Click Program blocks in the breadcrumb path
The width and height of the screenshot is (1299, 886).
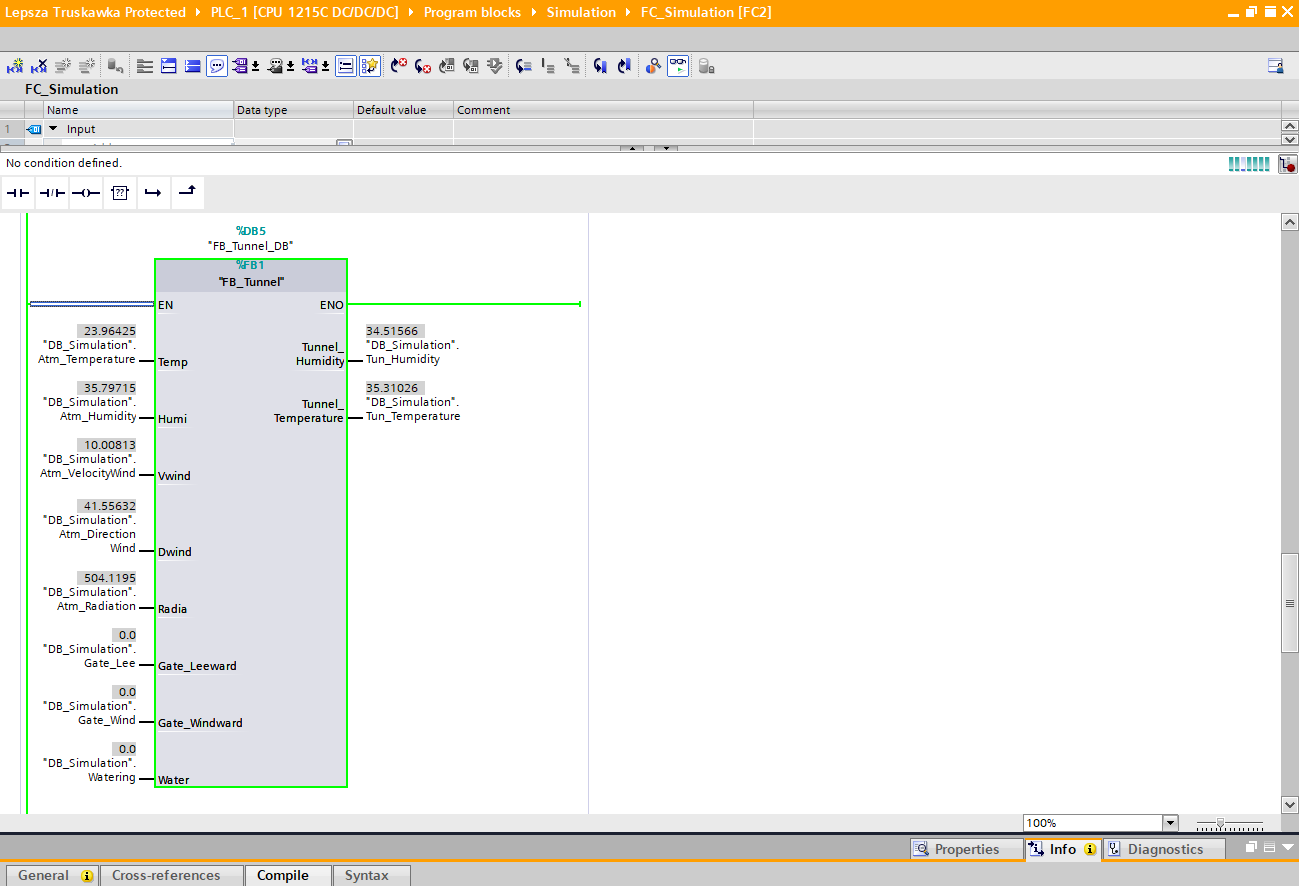(472, 12)
